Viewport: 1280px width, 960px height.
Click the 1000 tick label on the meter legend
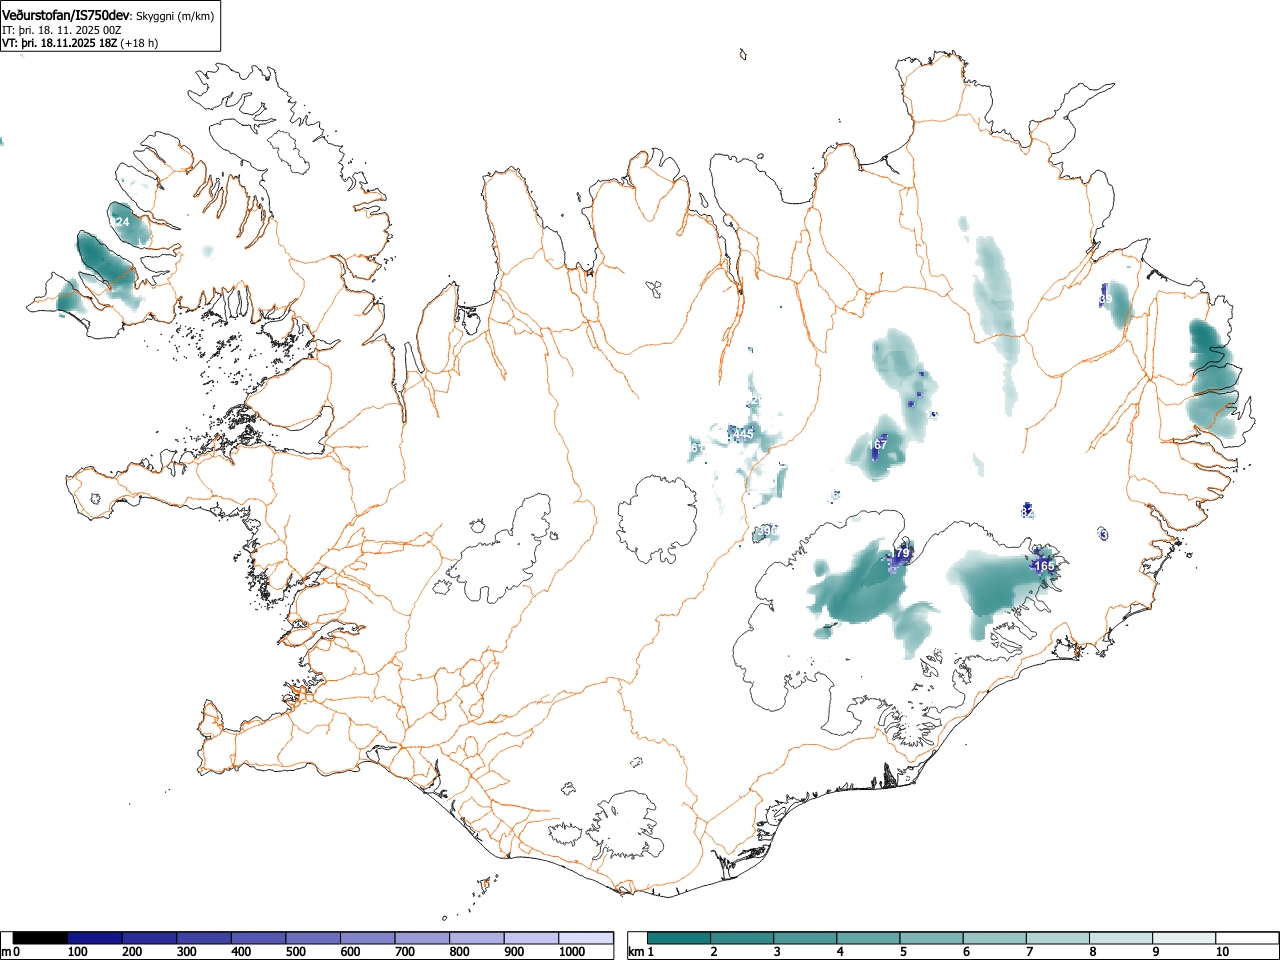tap(571, 952)
